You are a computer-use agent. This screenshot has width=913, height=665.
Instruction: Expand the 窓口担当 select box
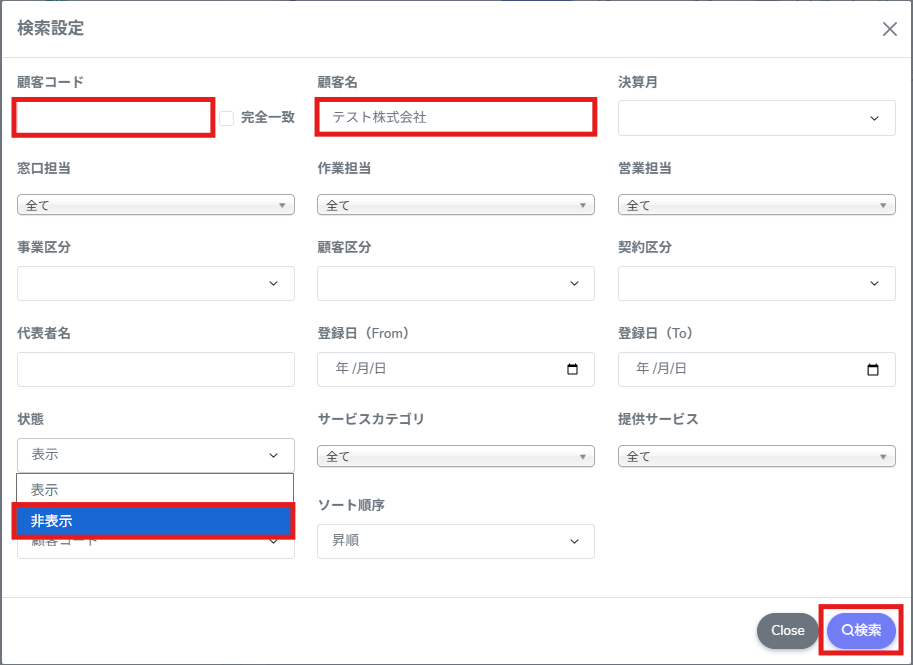(156, 205)
